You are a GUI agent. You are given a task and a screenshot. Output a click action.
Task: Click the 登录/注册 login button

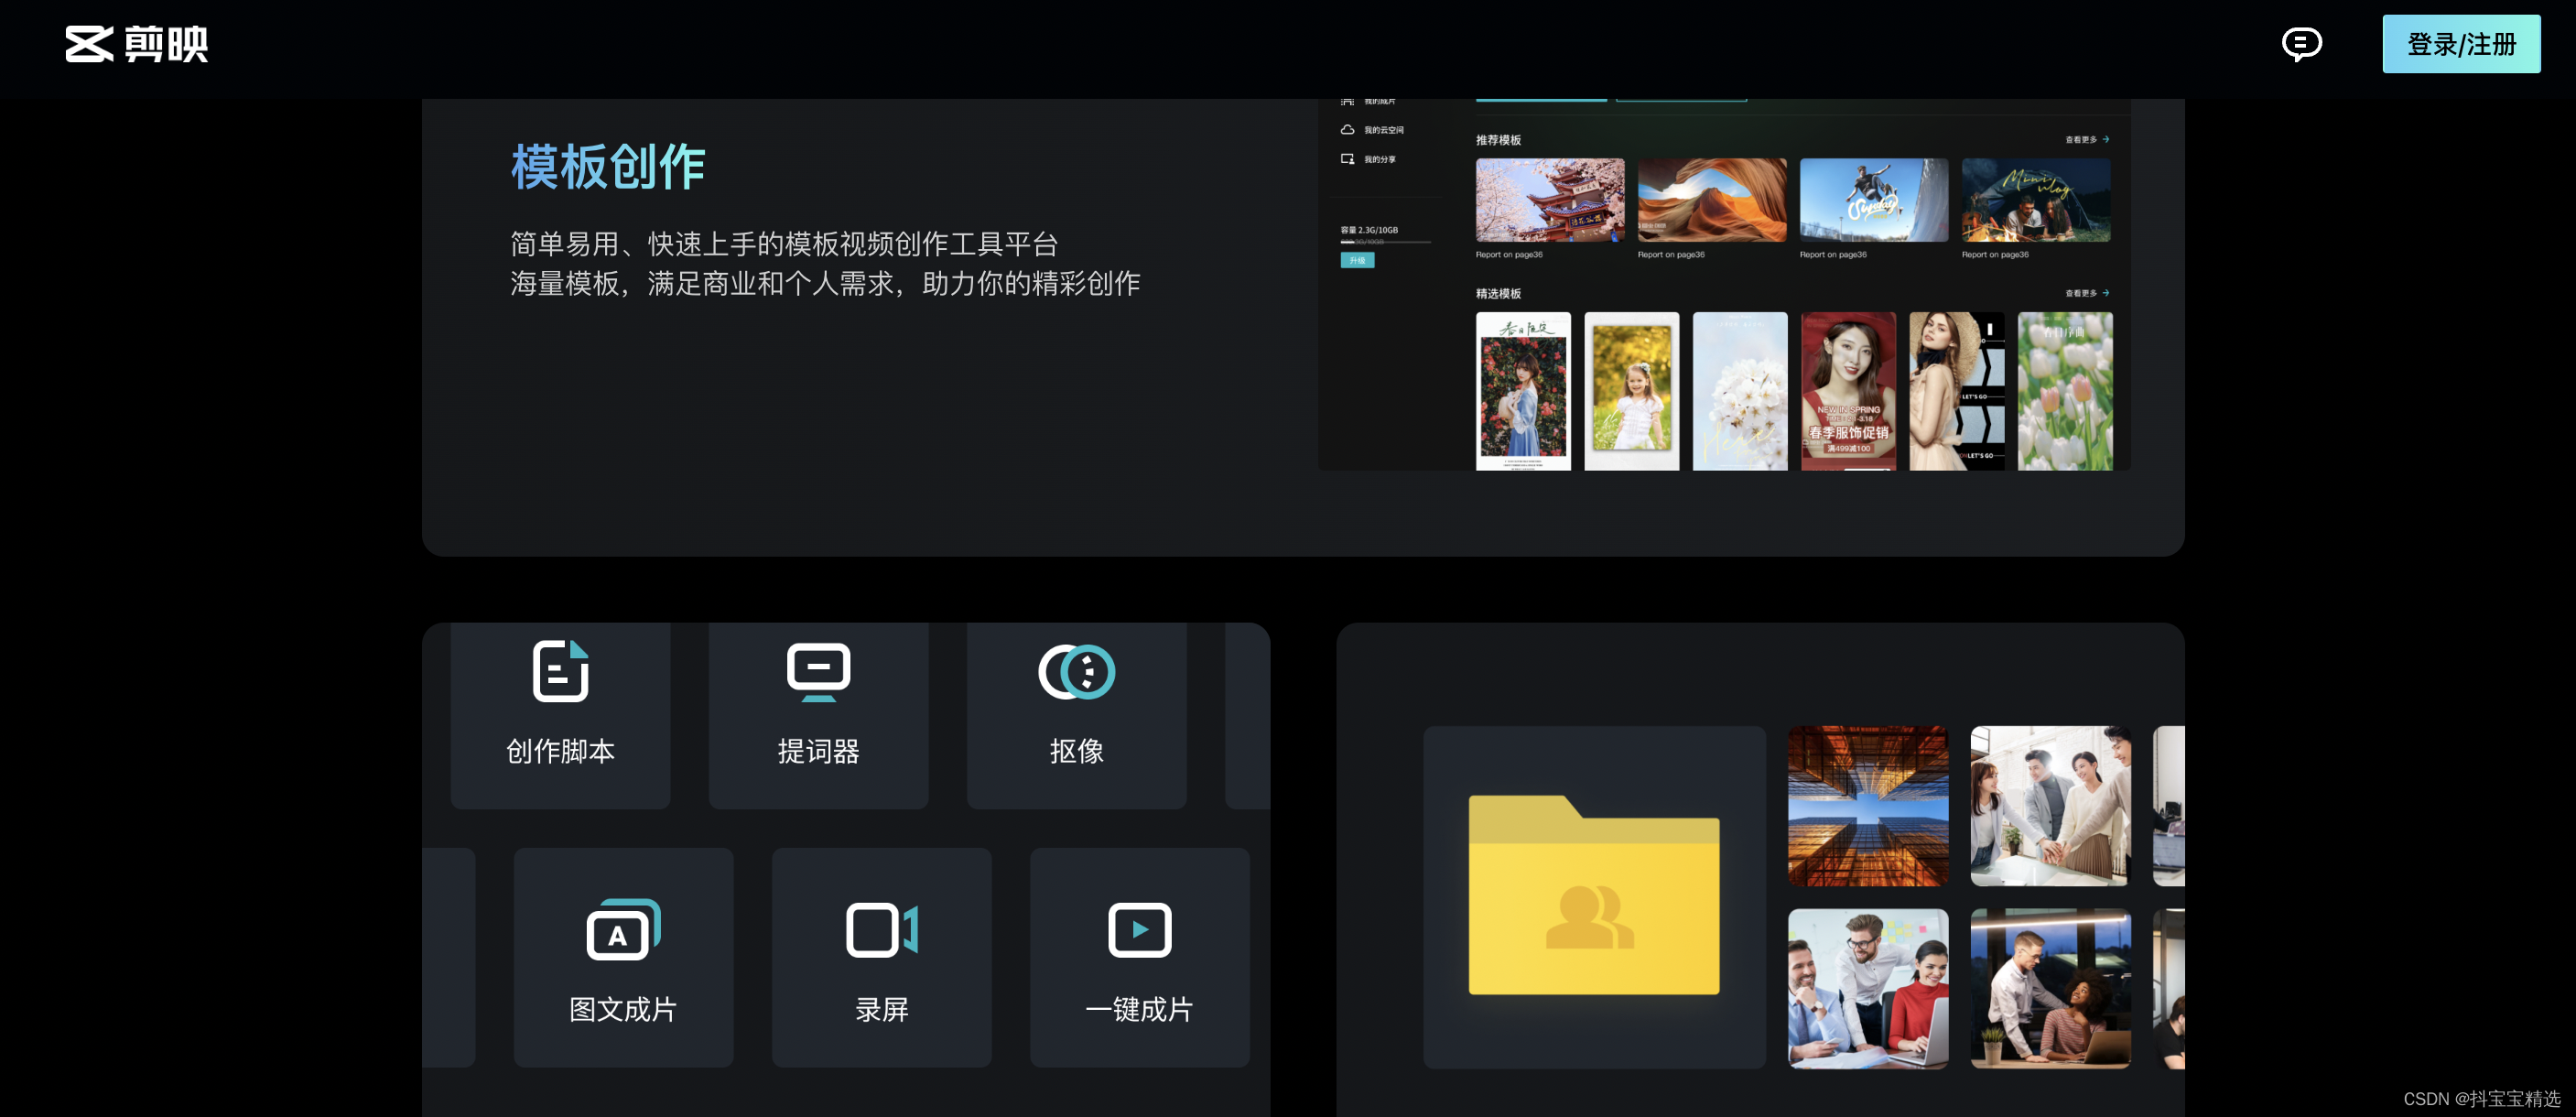tap(2460, 44)
